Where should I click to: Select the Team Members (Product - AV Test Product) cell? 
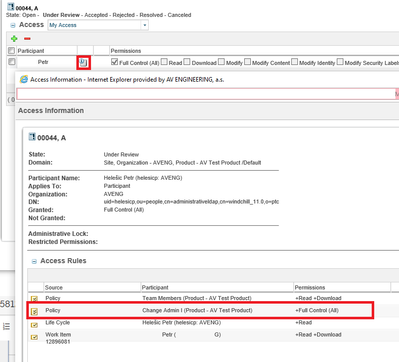tap(197, 298)
